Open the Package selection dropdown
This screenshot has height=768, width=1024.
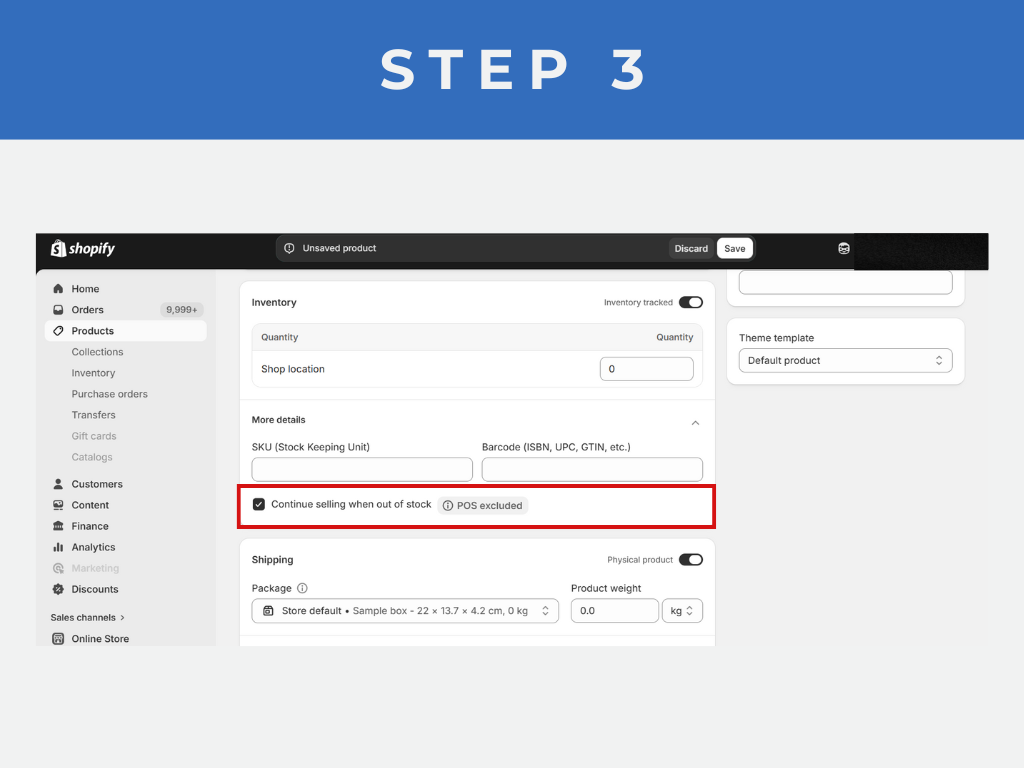coord(405,611)
